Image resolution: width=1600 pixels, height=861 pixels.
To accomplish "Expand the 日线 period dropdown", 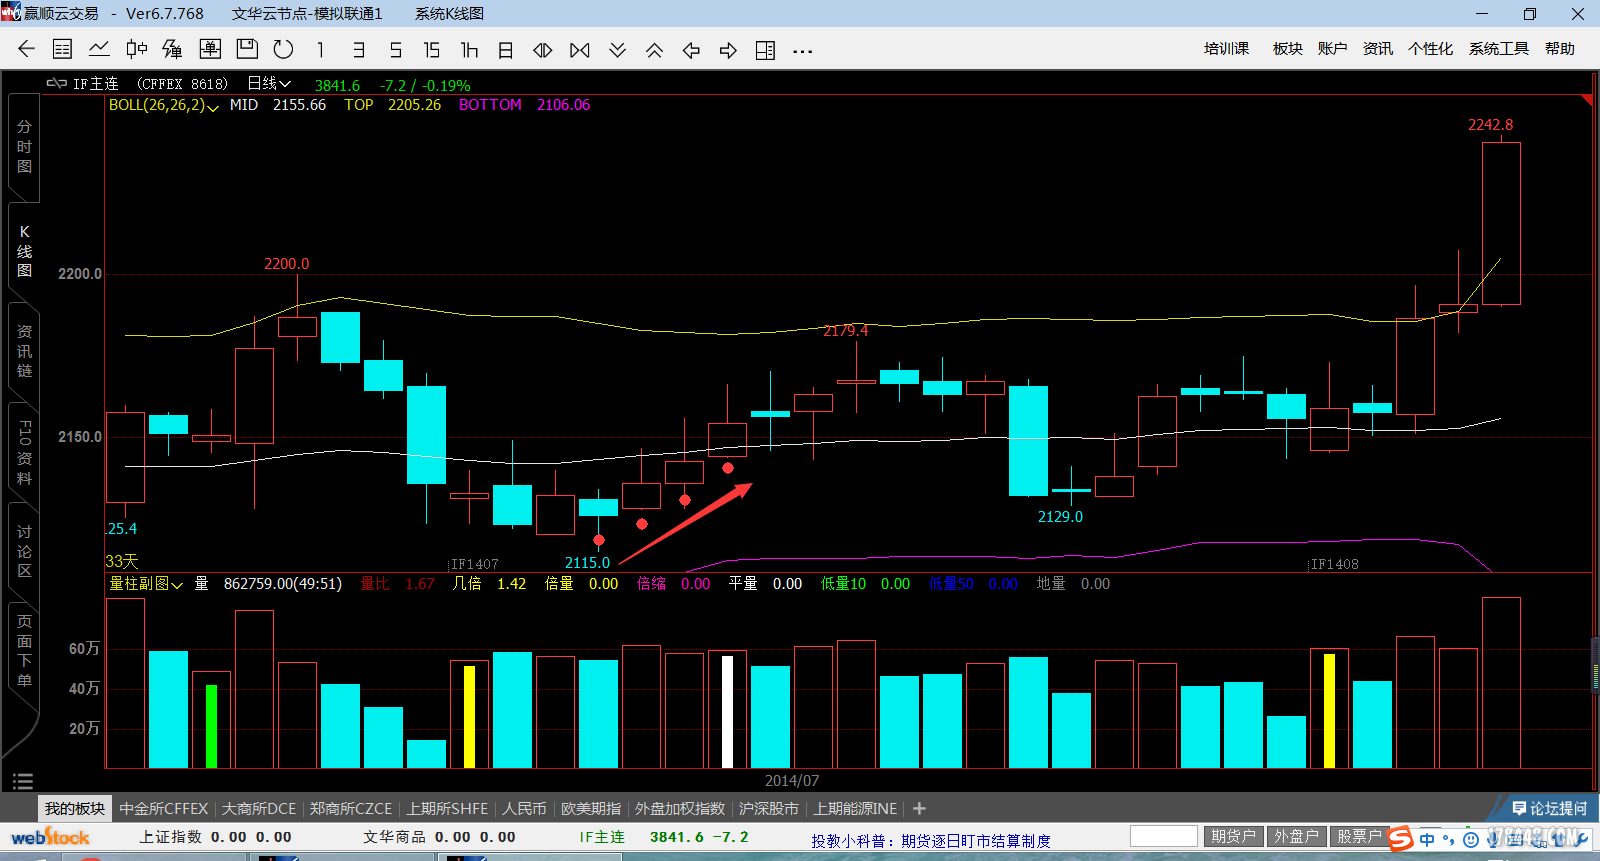I will point(269,84).
